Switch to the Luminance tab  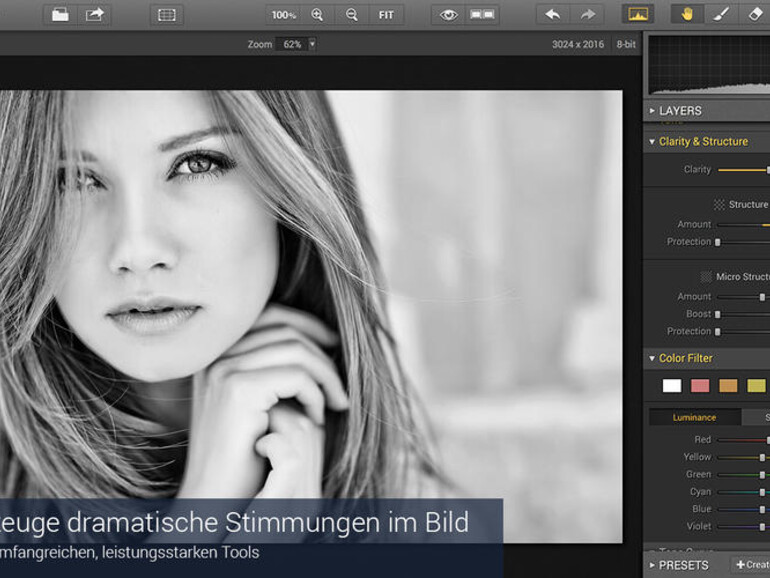tap(694, 417)
